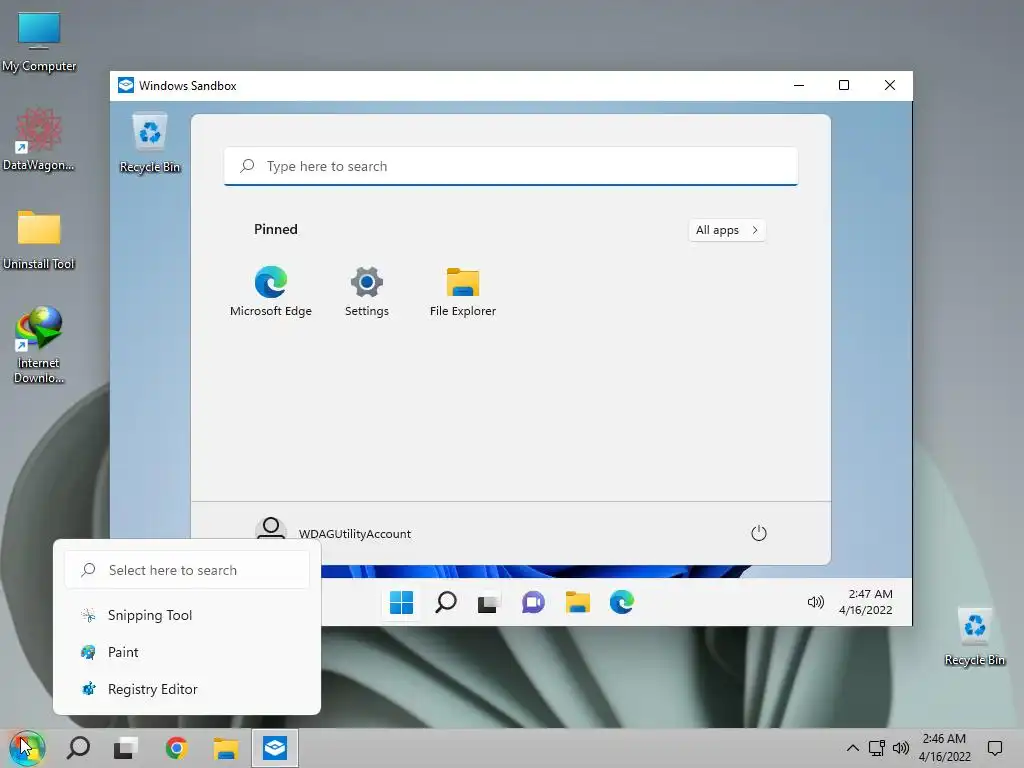Click the host Start orb button
Screen dimensions: 1024x768
tap(27, 748)
